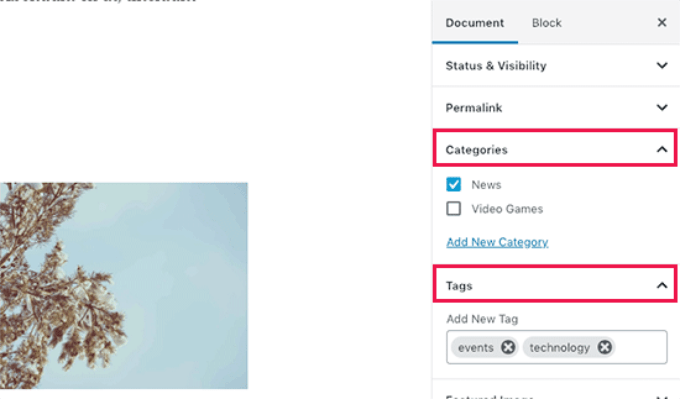Expand the Permalink panel
Viewport: 680px width, 399px height.
click(x=556, y=108)
